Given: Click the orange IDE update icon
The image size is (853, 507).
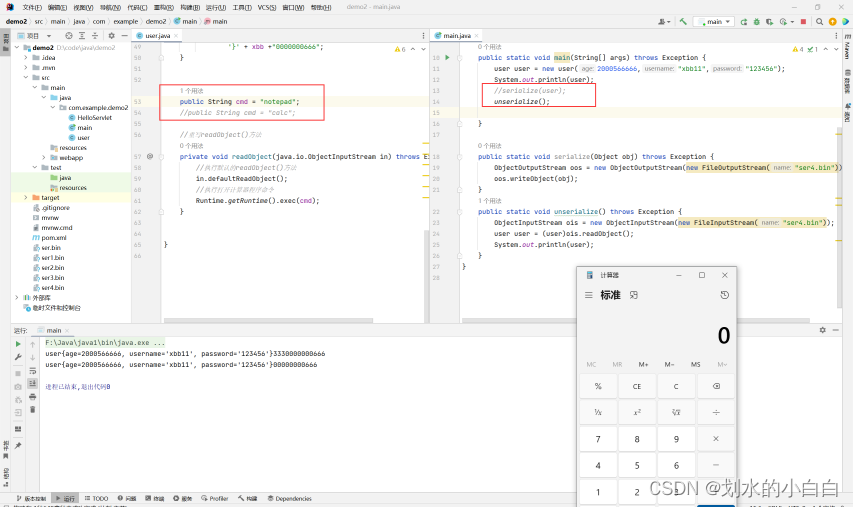Looking at the screenshot, I should [832, 22].
